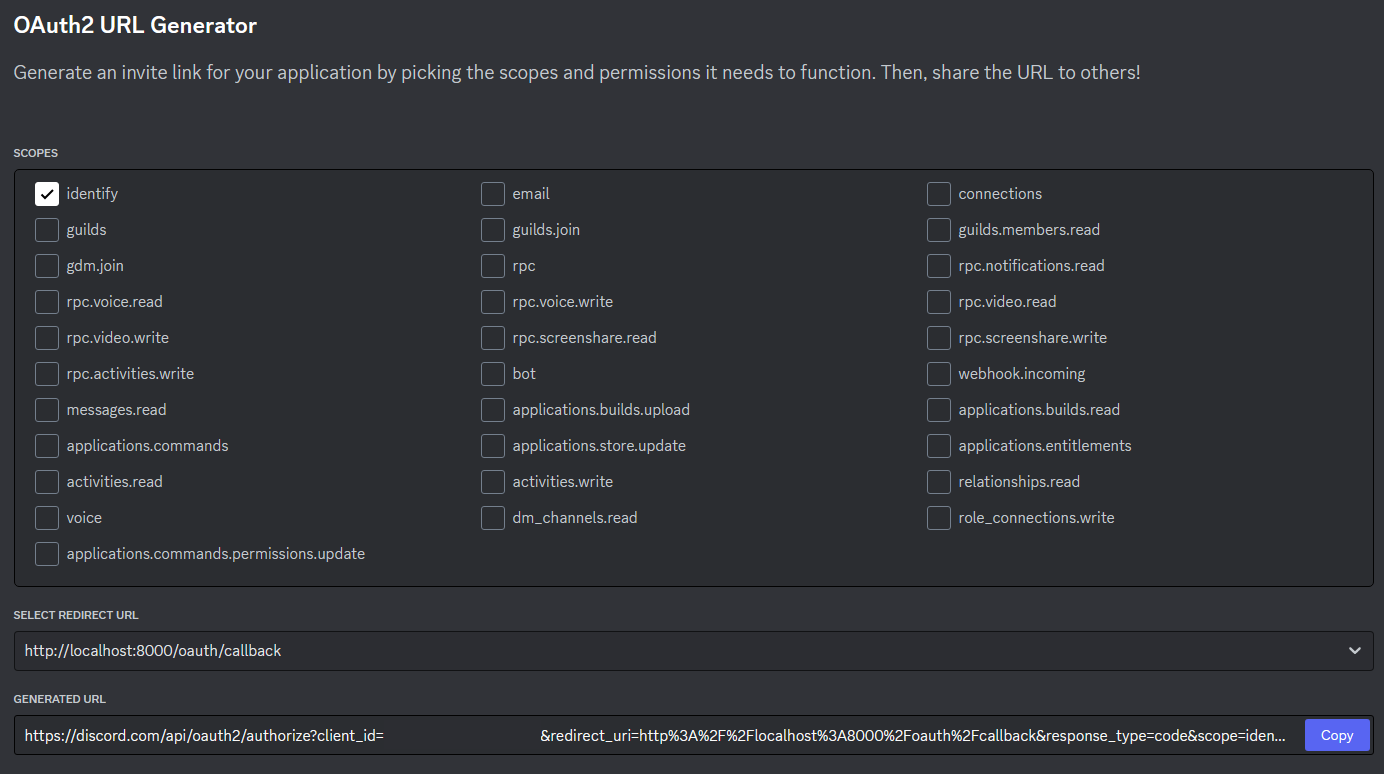This screenshot has height=774, width=1384.
Task: Enable applications.commands scope
Action: 47,446
